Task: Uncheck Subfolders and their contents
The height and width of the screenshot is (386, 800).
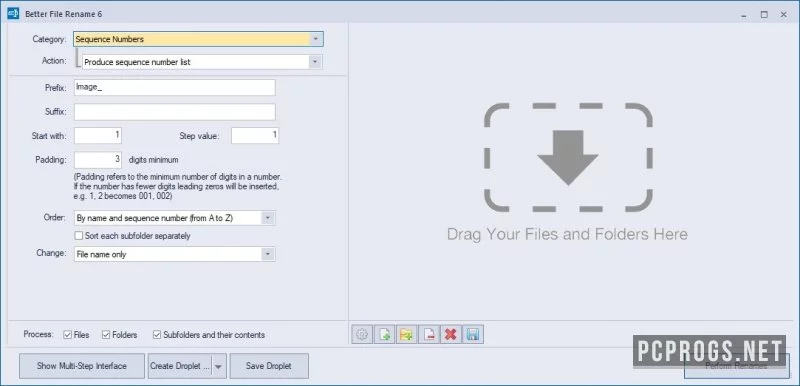Action: [x=157, y=335]
